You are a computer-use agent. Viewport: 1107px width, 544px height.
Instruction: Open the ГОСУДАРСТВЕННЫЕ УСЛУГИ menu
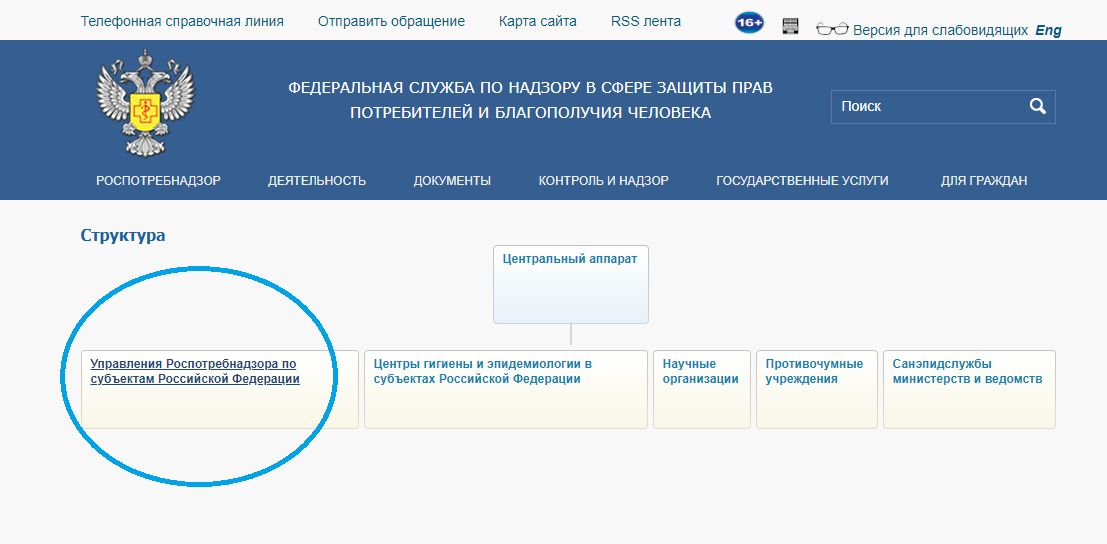coord(802,181)
